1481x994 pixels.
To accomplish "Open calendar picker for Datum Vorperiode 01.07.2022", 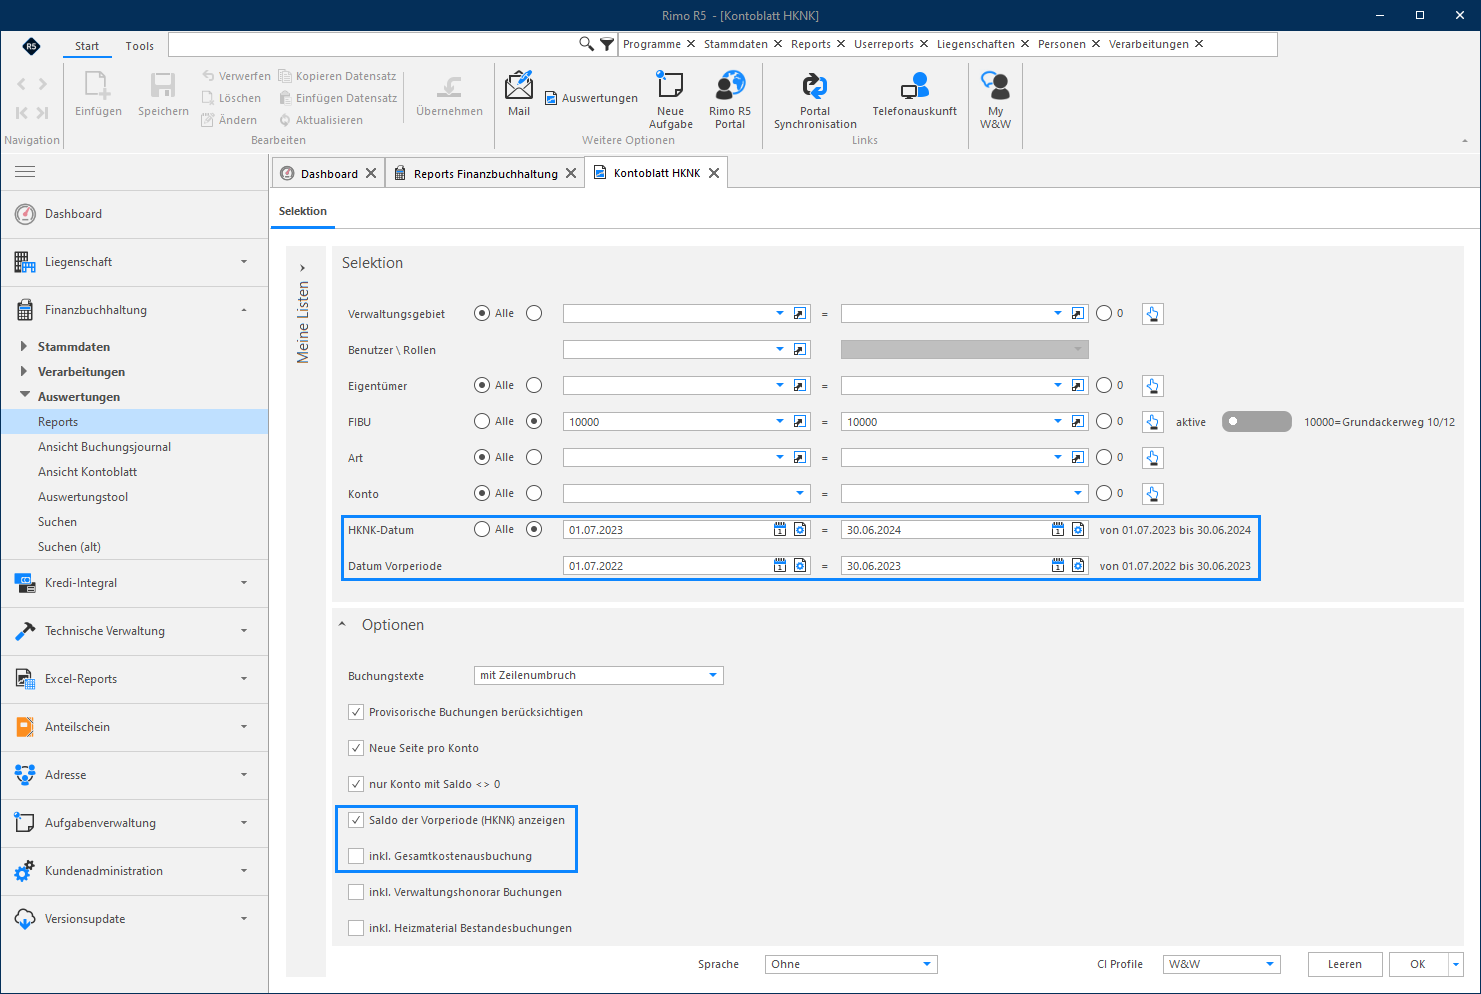I will click(x=780, y=566).
